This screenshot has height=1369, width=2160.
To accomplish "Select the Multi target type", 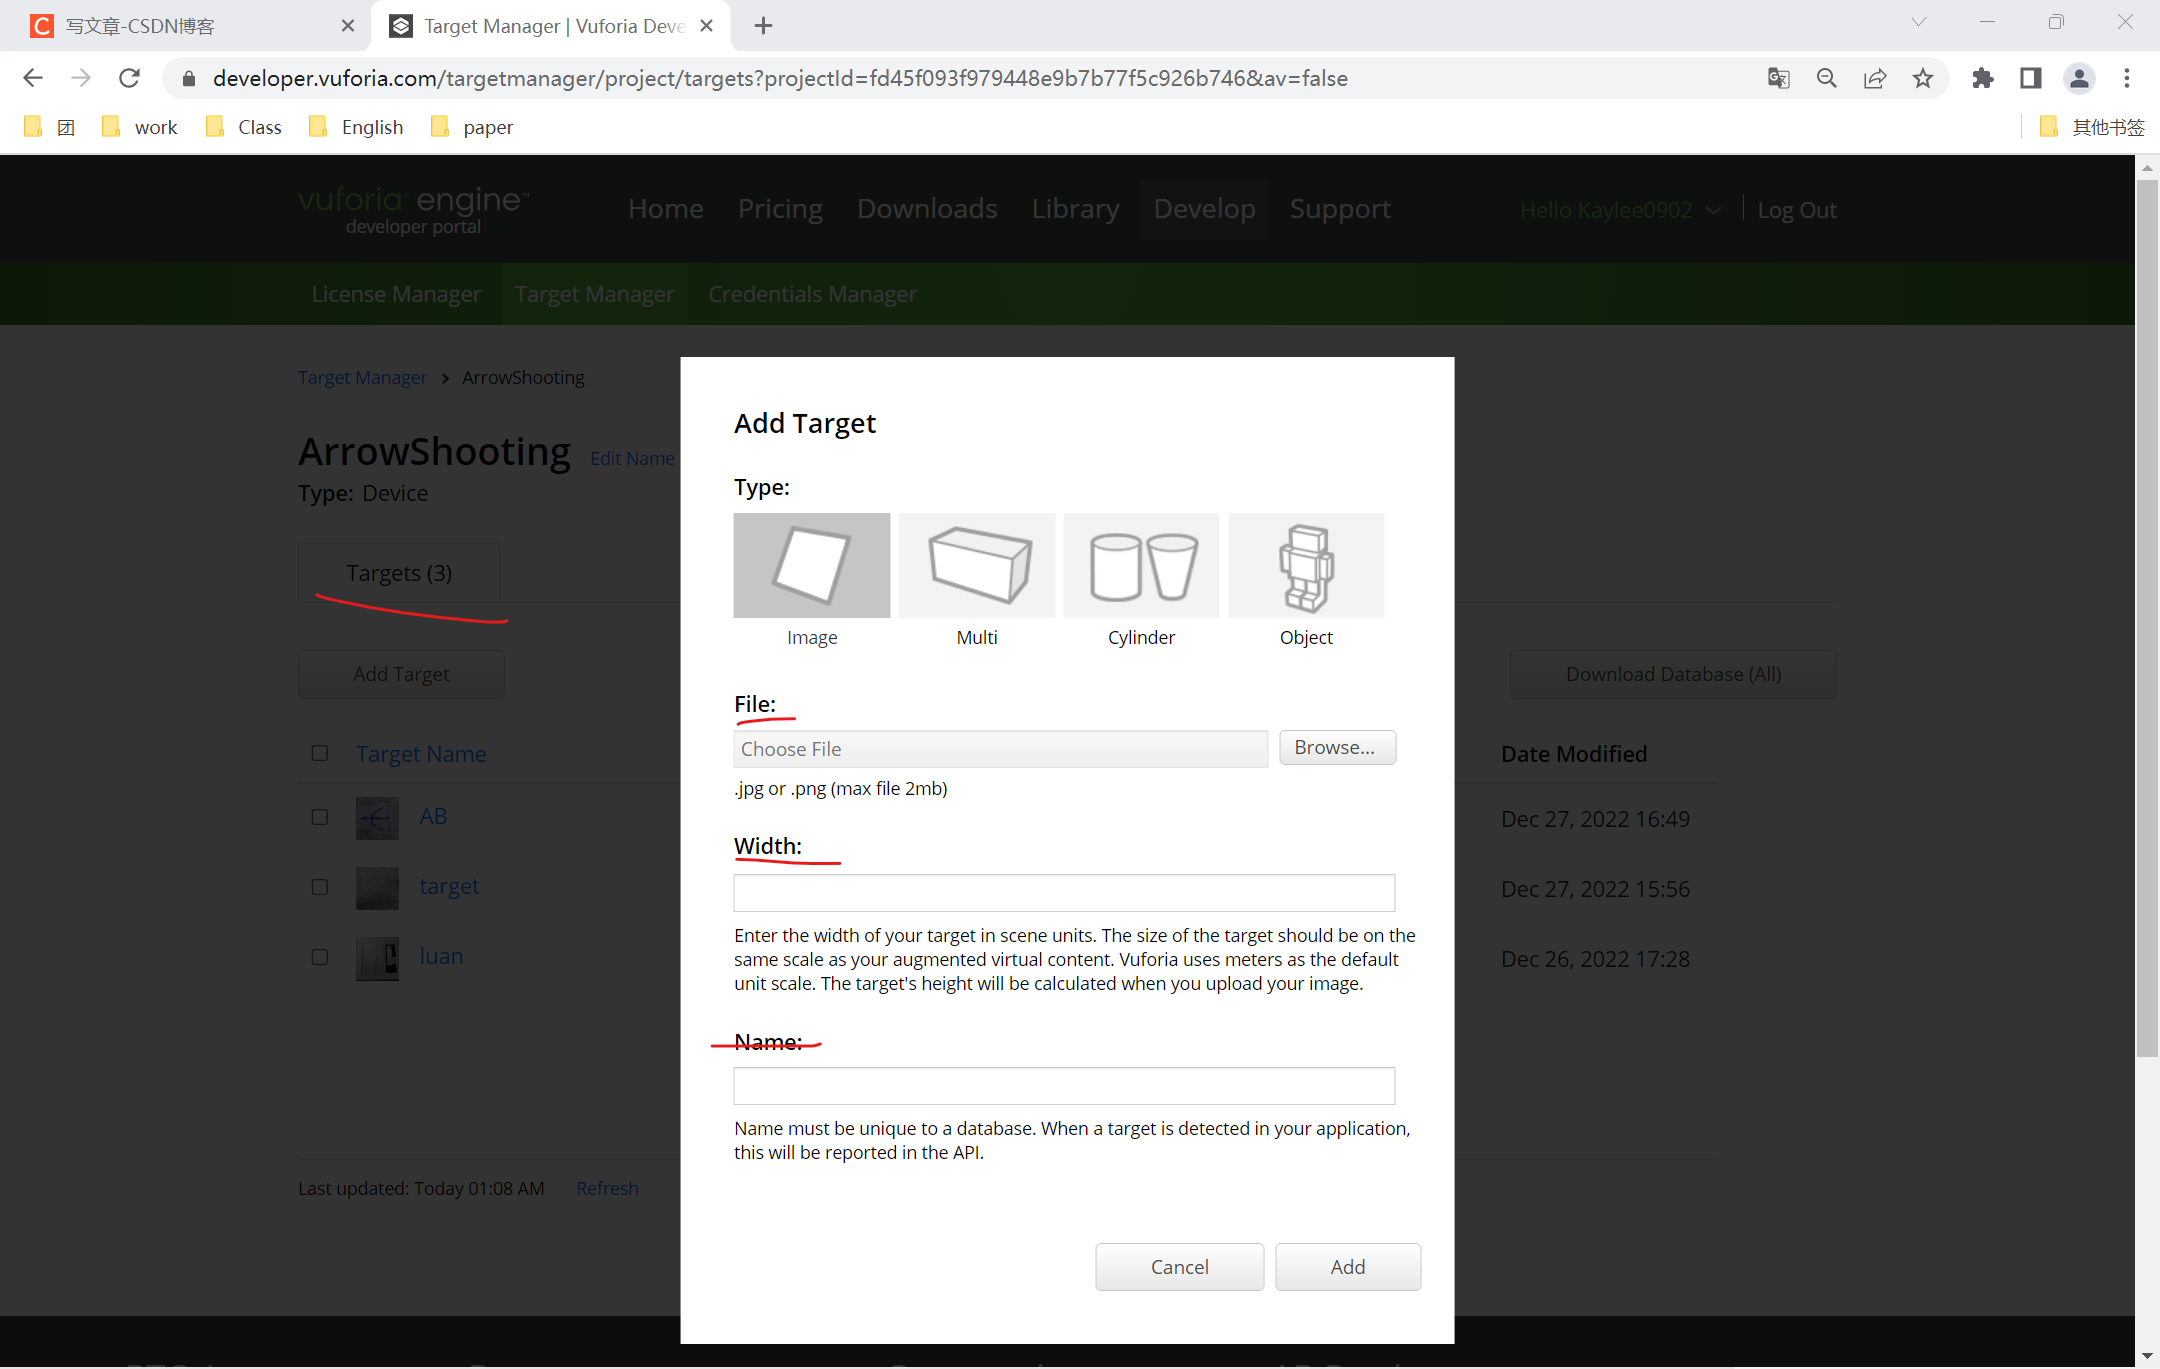I will tap(977, 565).
